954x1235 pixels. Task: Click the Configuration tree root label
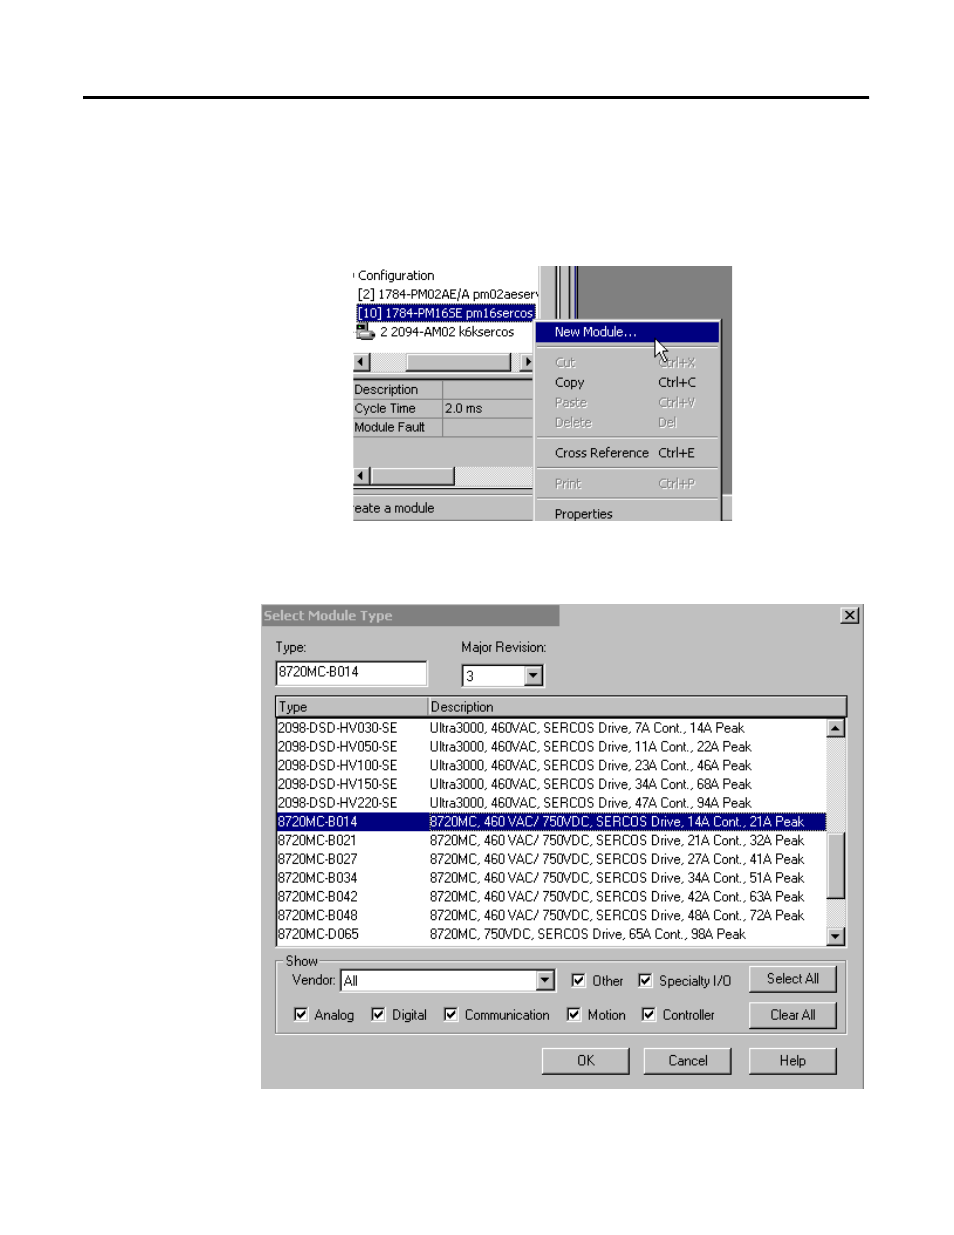point(396,275)
